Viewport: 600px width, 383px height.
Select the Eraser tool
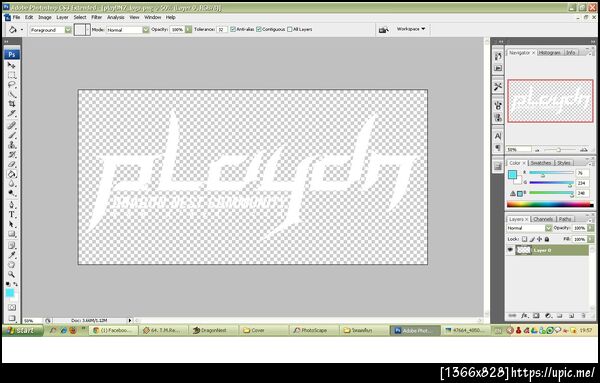click(11, 165)
